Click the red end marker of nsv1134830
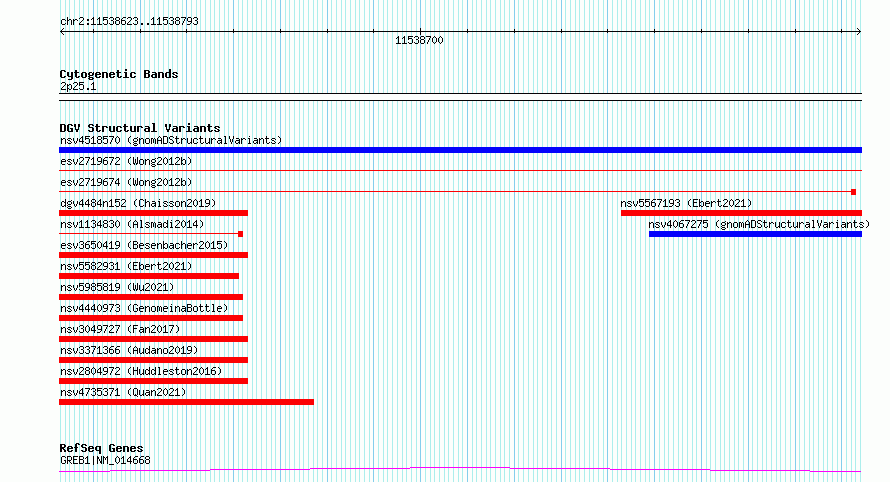 pyautogui.click(x=241, y=234)
